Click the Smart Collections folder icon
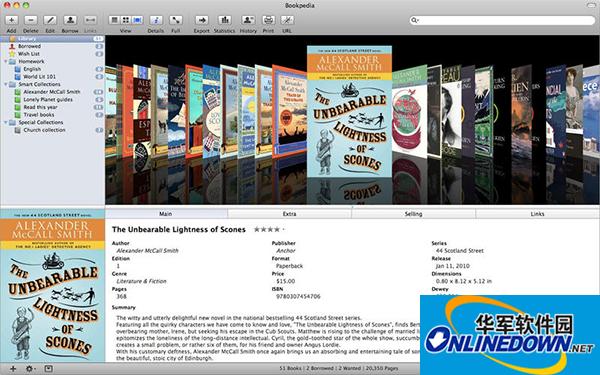The height and width of the screenshot is (375, 600). point(12,85)
